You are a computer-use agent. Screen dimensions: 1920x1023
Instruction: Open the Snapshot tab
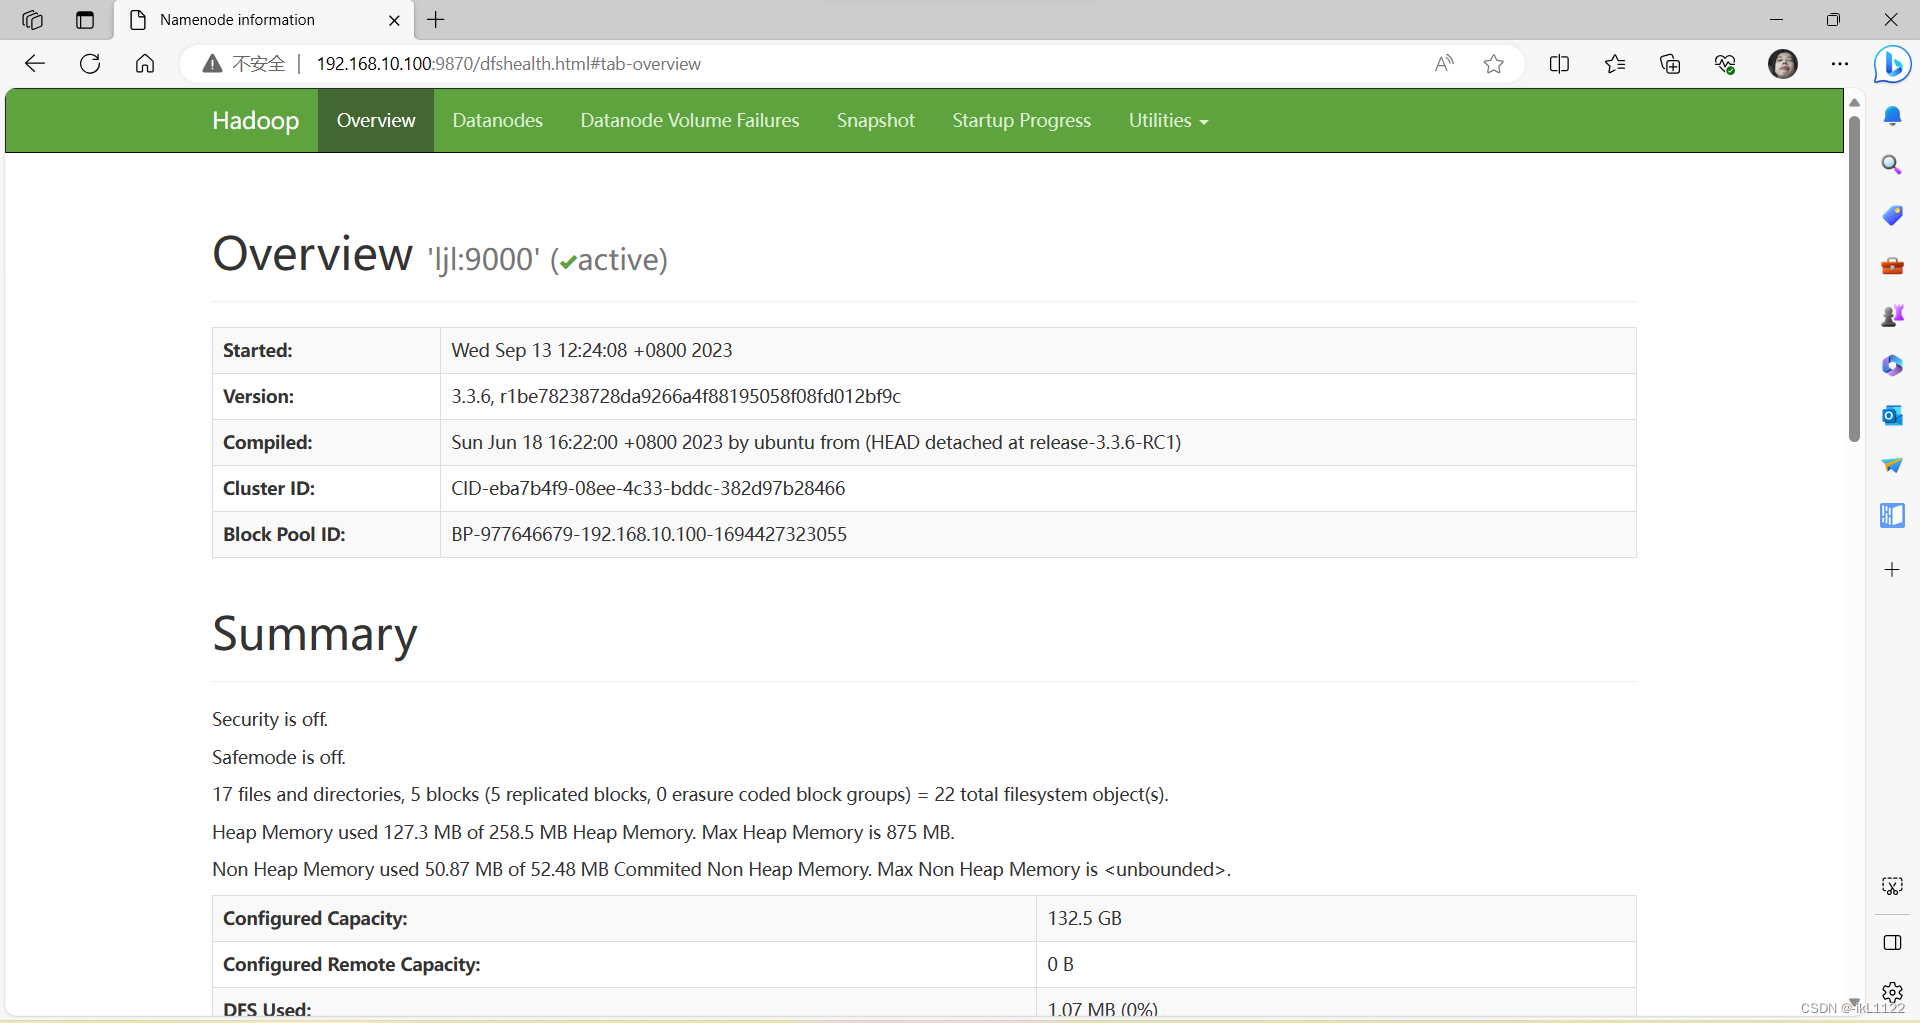point(876,121)
